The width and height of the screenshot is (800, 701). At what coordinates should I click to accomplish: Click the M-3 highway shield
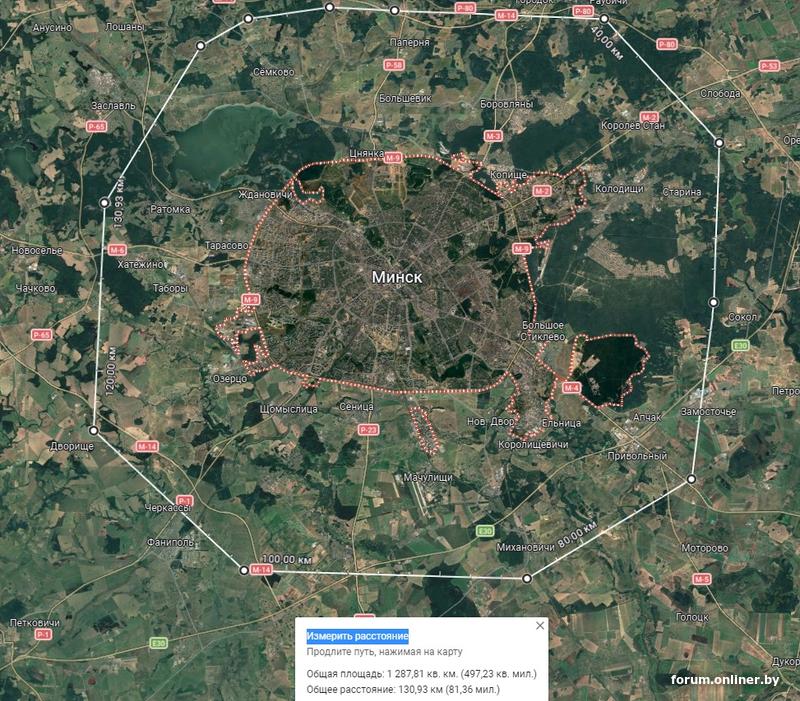(493, 136)
